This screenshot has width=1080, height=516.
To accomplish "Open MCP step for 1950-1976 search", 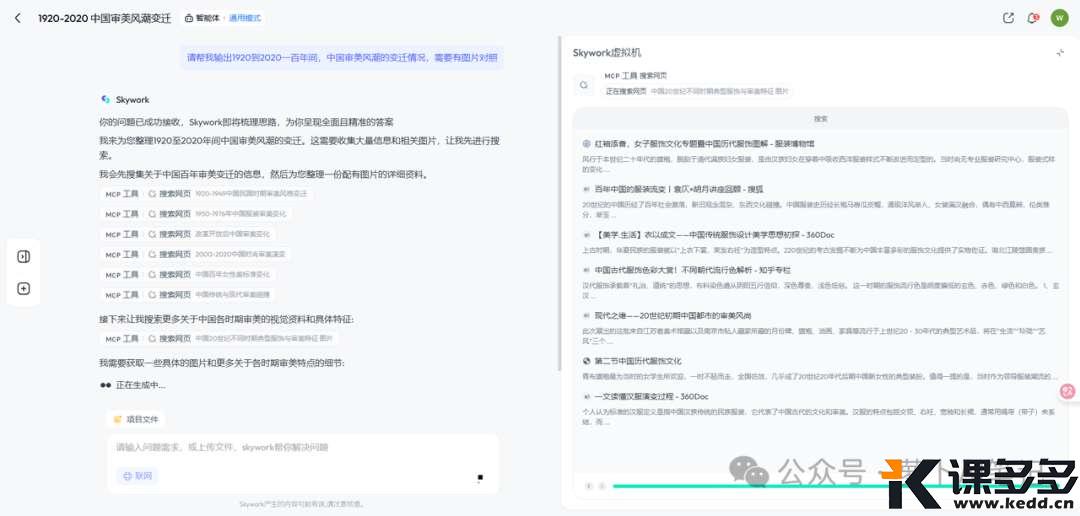I will point(196,214).
